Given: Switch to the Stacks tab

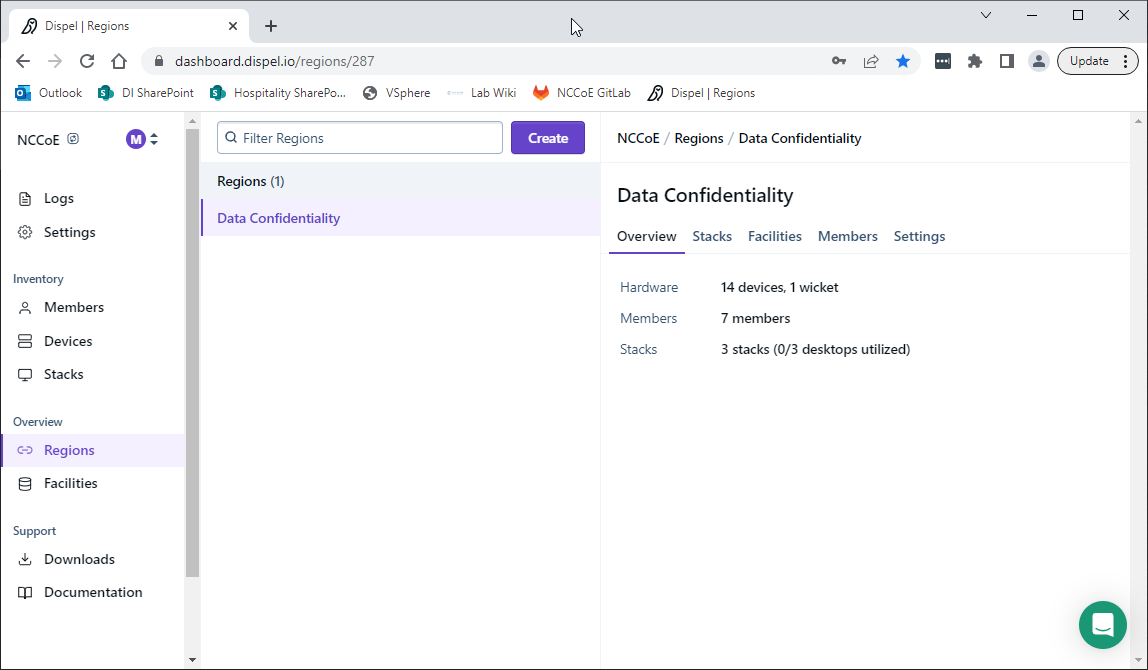Looking at the screenshot, I should [712, 236].
